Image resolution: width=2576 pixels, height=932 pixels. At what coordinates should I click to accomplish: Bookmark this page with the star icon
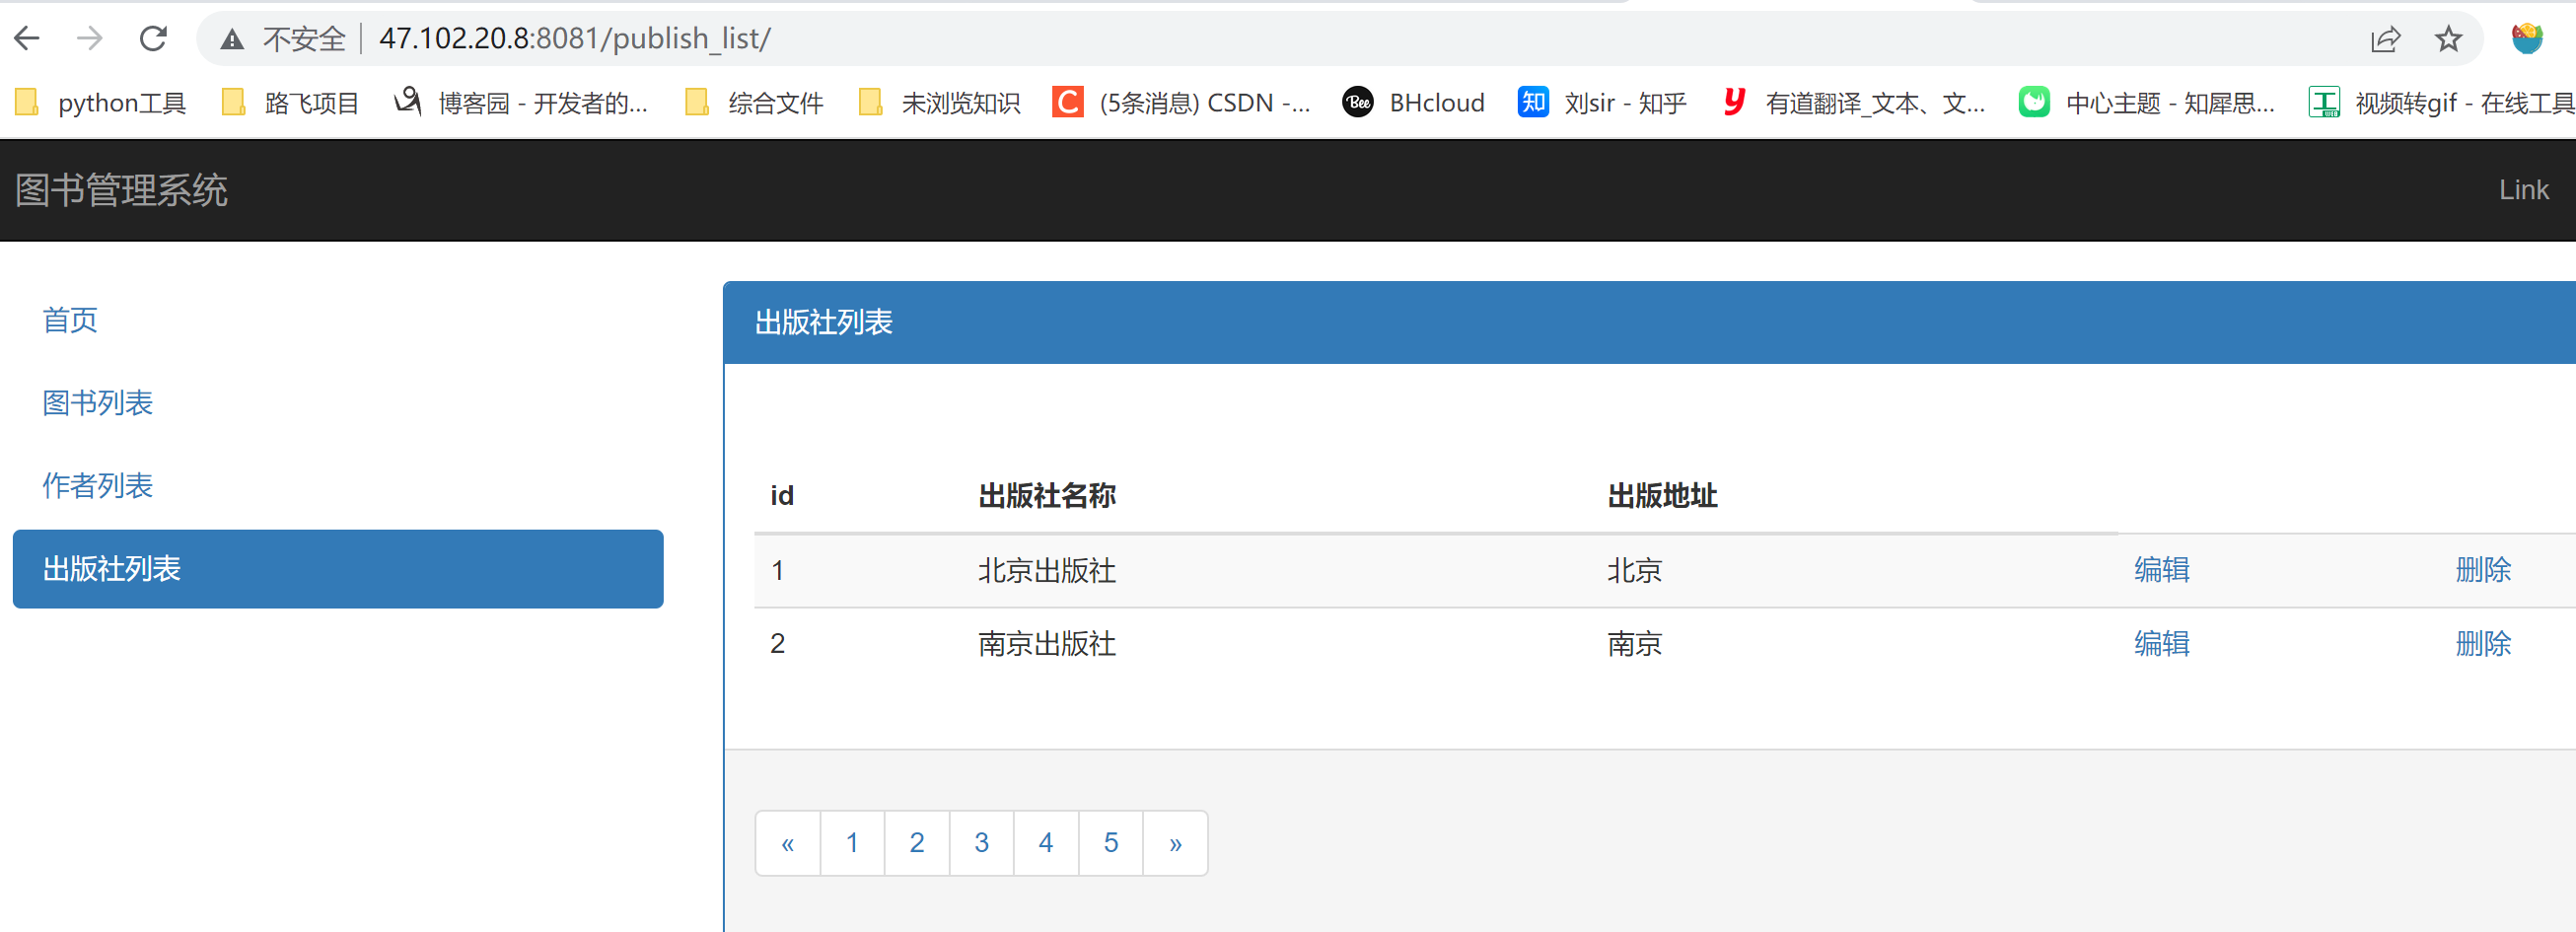2448,39
